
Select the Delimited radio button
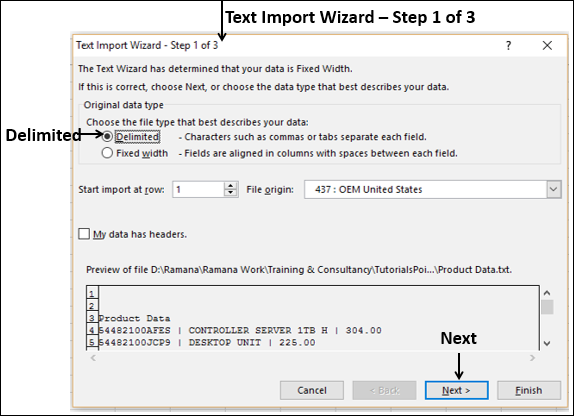[107, 137]
